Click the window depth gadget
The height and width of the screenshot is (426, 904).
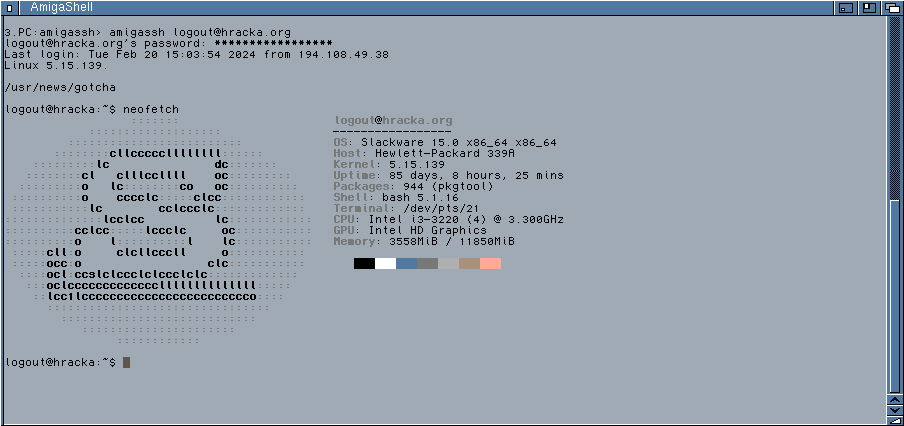893,8
